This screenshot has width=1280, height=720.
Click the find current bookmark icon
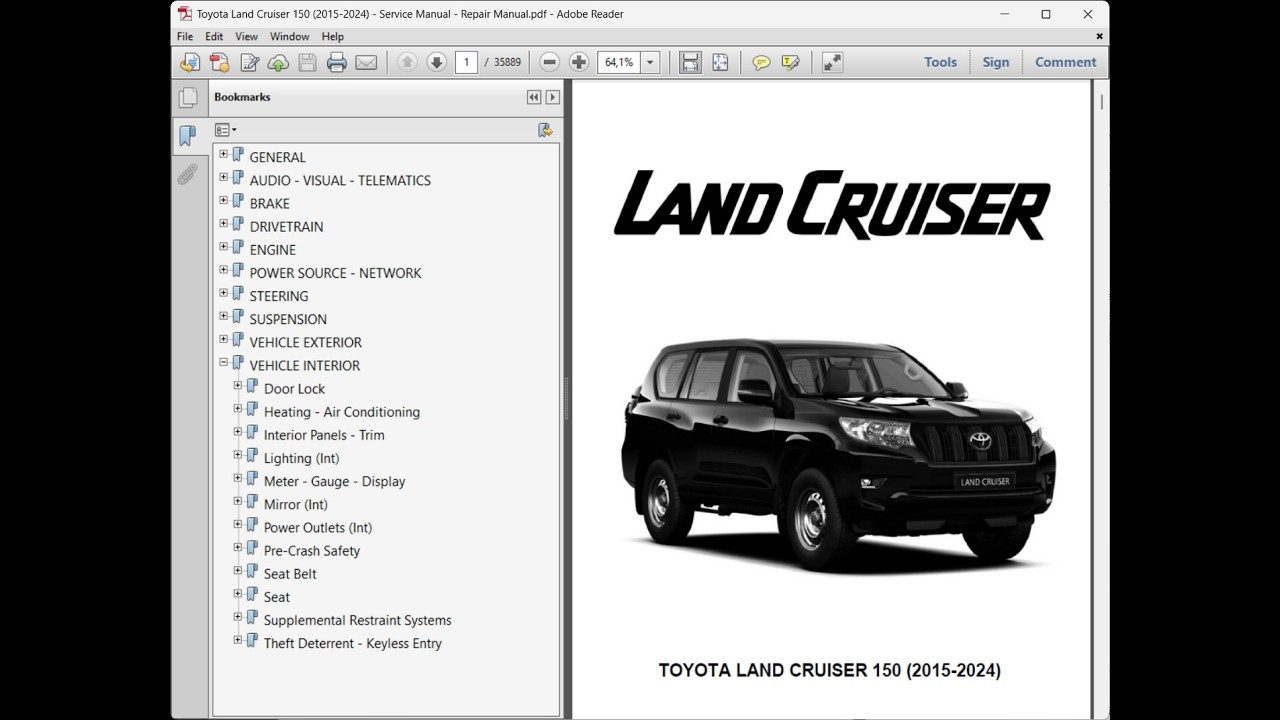545,130
